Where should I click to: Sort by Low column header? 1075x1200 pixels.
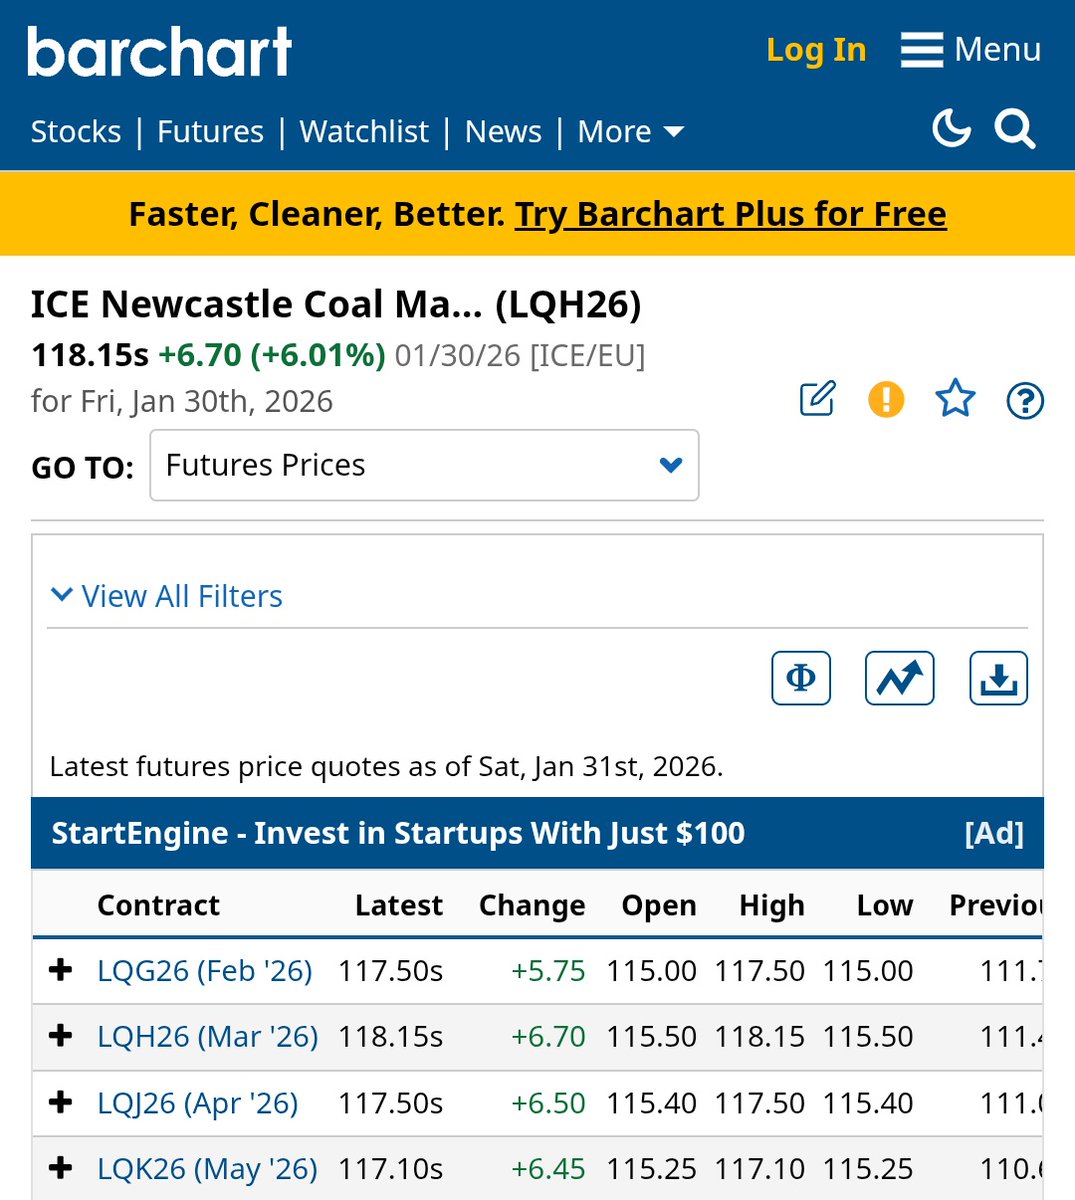coord(885,905)
